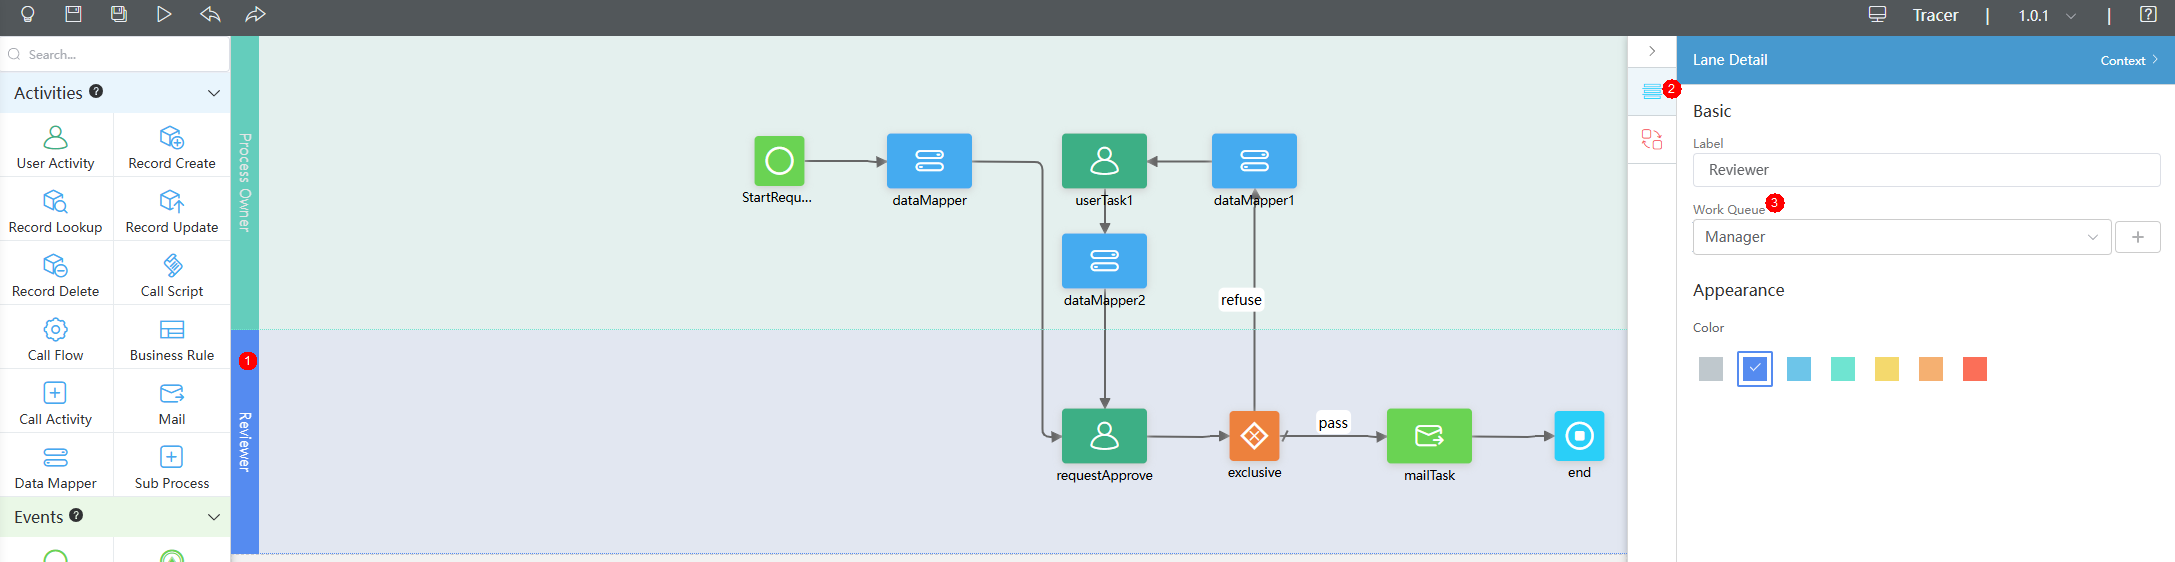Open the version 1.0.1 dropdown

[2047, 15]
